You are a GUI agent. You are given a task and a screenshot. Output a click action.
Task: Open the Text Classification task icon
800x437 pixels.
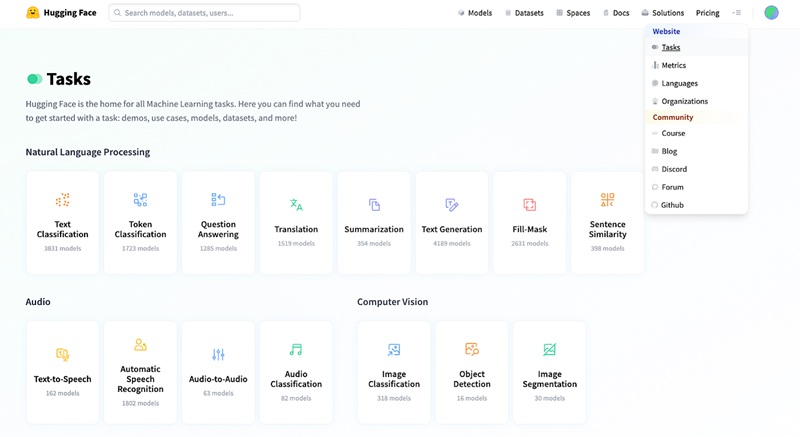point(62,200)
